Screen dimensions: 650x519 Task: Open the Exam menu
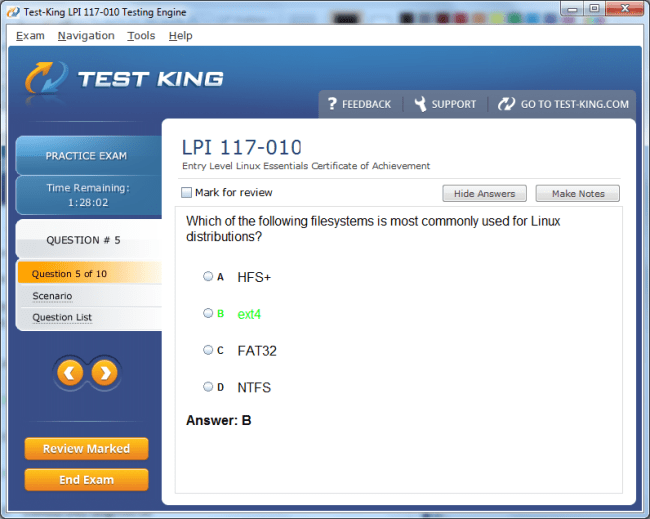pos(30,36)
